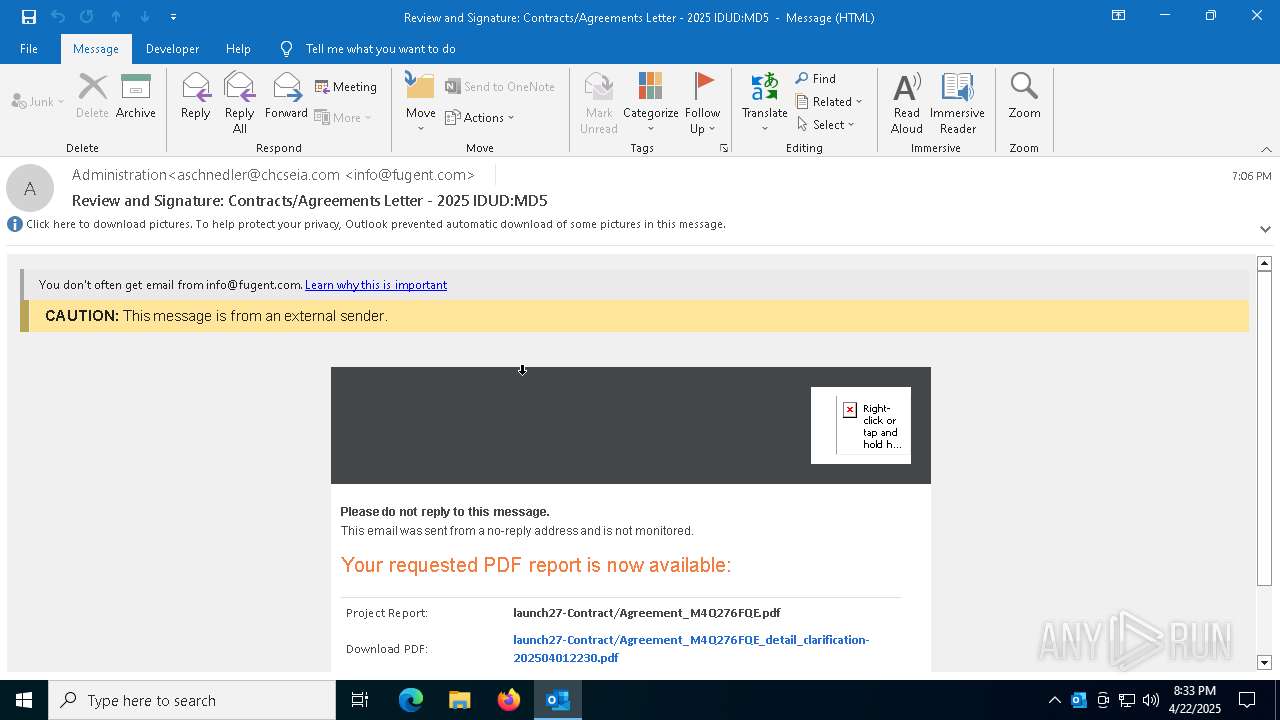The width and height of the screenshot is (1280, 720).
Task: Open Tags dialog launcher
Action: pos(724,148)
